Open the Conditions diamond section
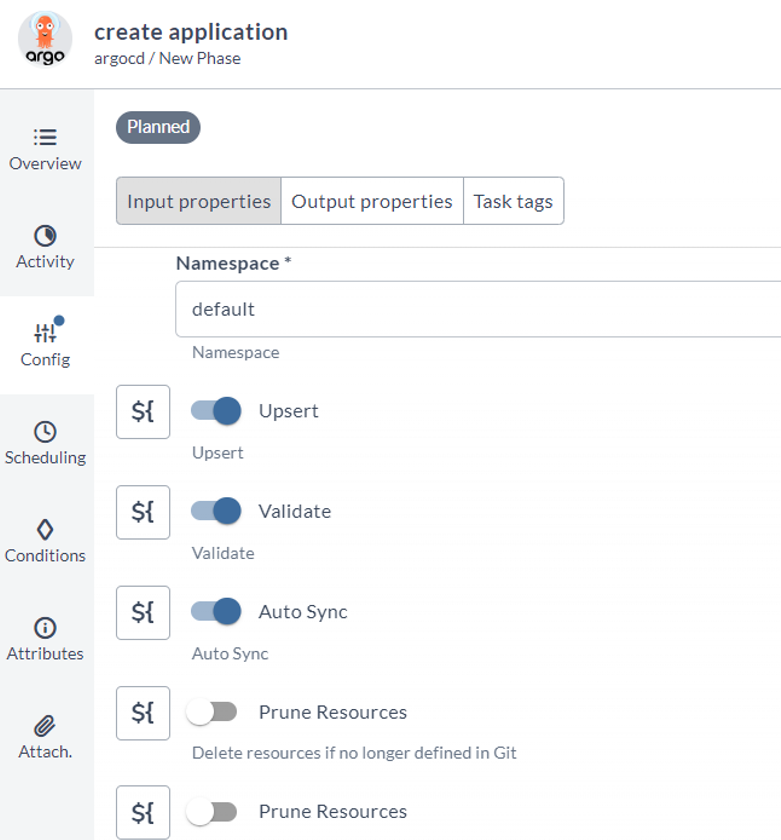 tap(45, 541)
